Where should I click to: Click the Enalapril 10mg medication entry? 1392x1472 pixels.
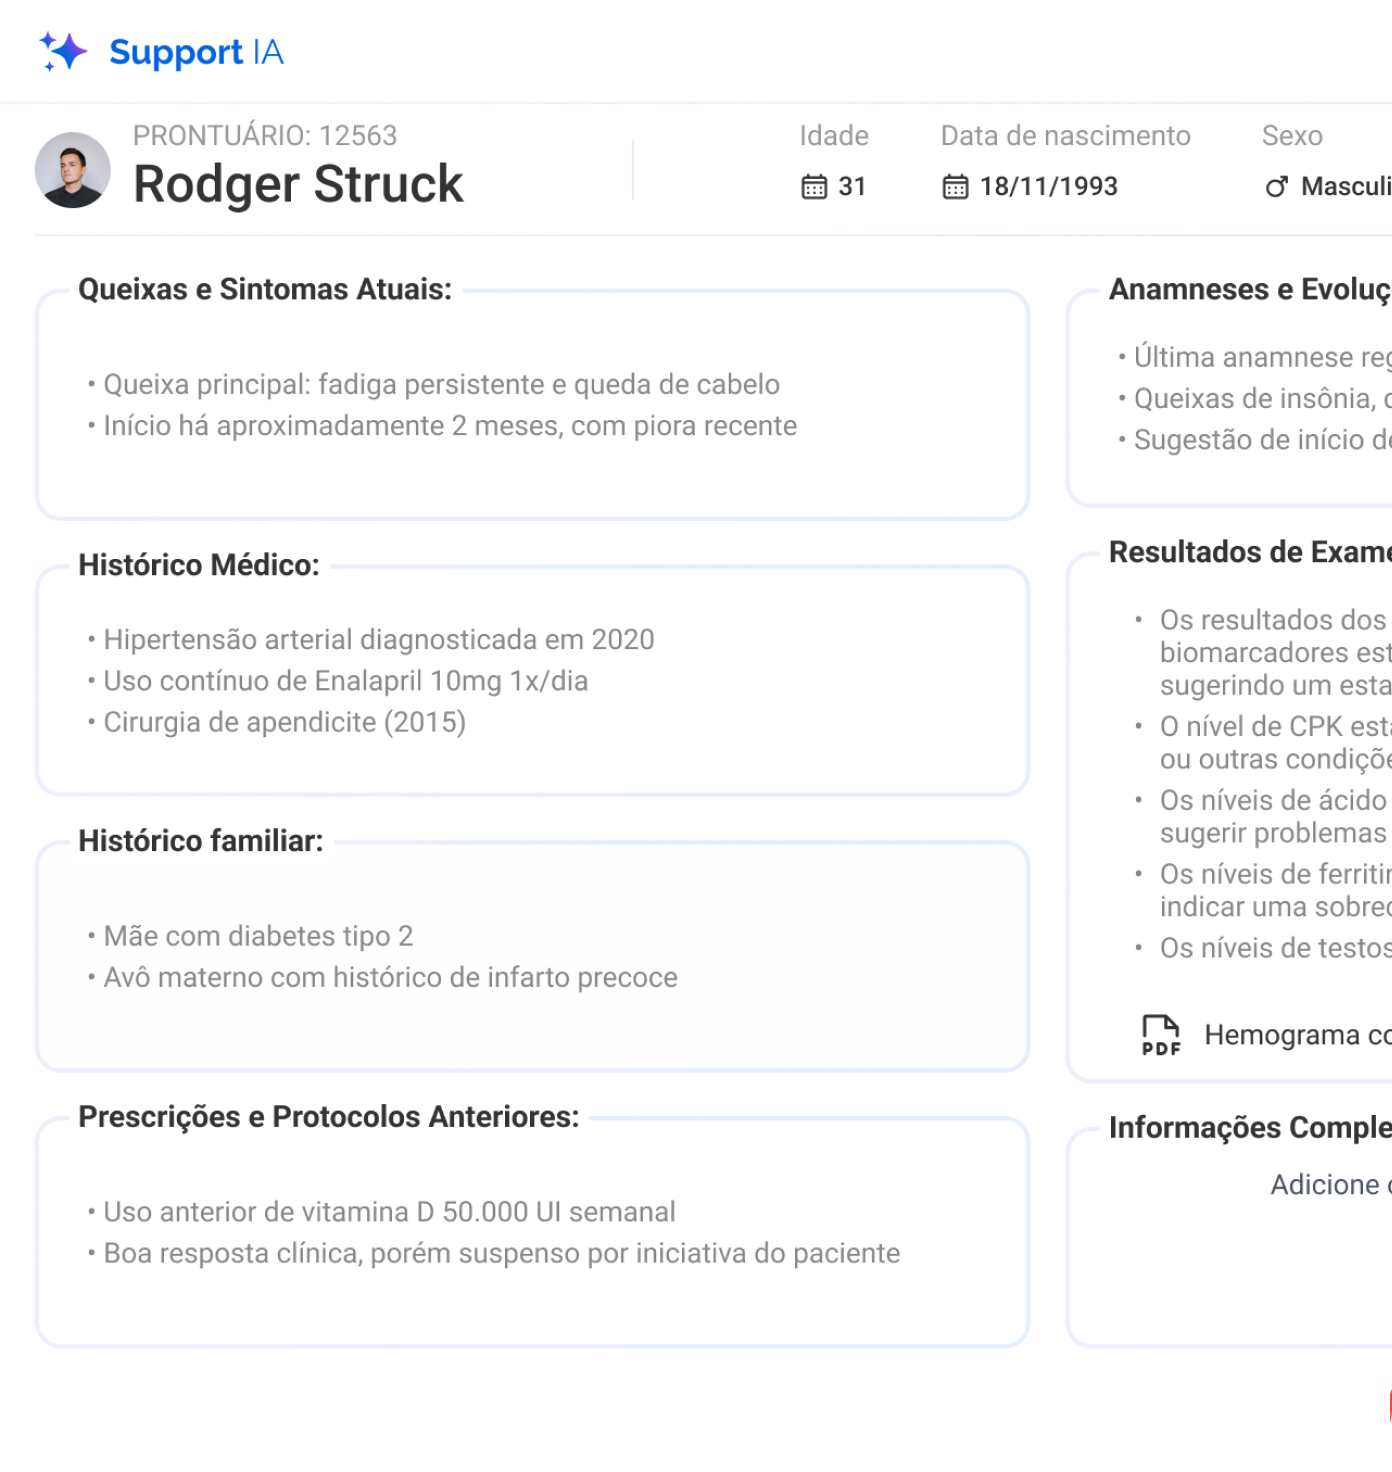point(346,681)
